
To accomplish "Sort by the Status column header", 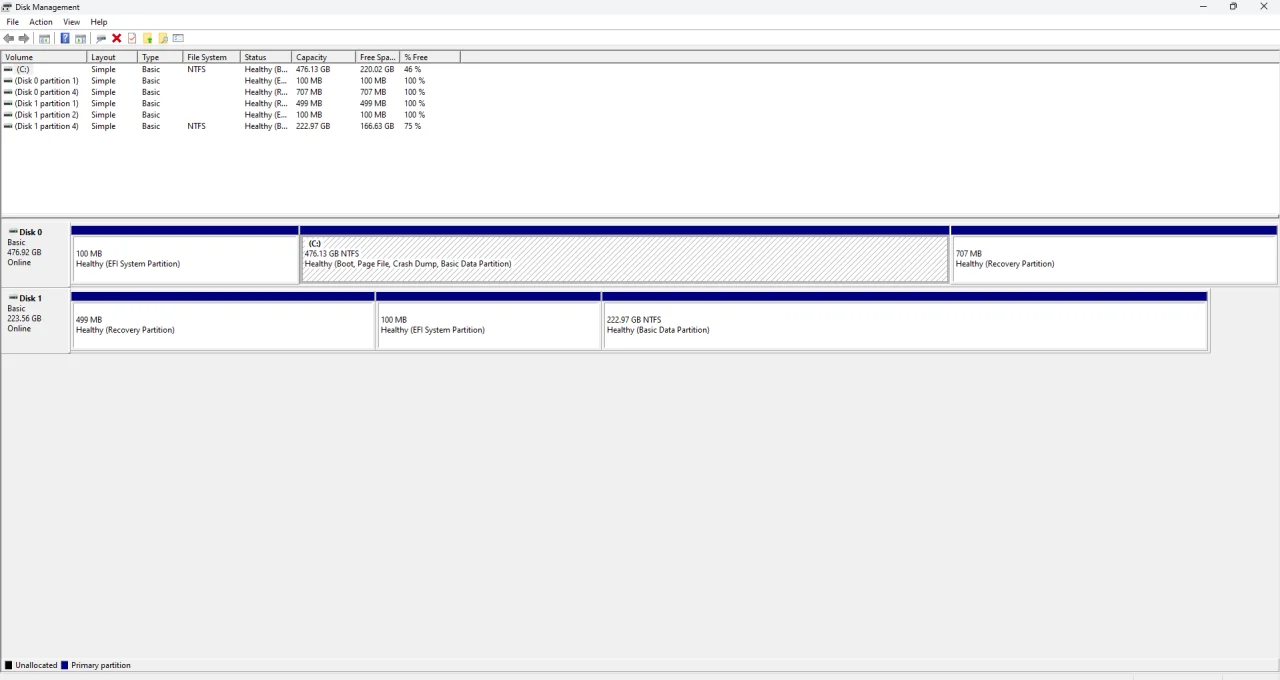I will [x=266, y=57].
